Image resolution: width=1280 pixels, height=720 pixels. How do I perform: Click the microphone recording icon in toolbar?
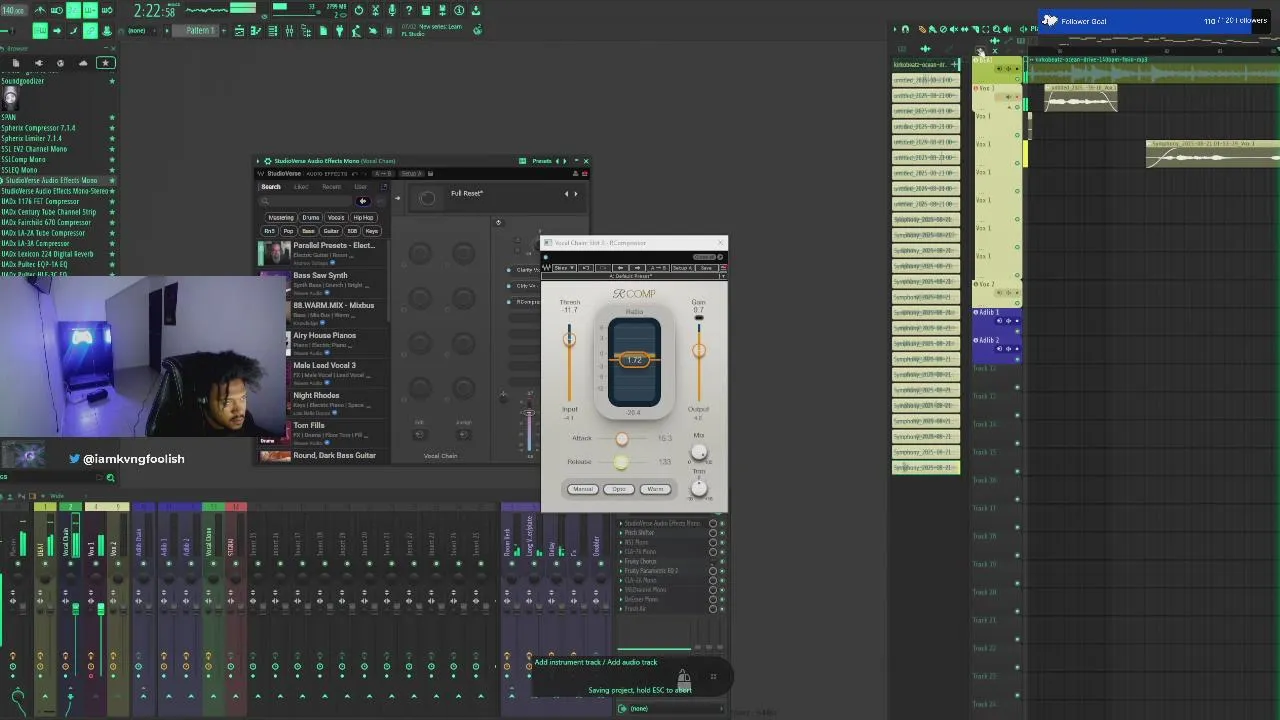392,10
